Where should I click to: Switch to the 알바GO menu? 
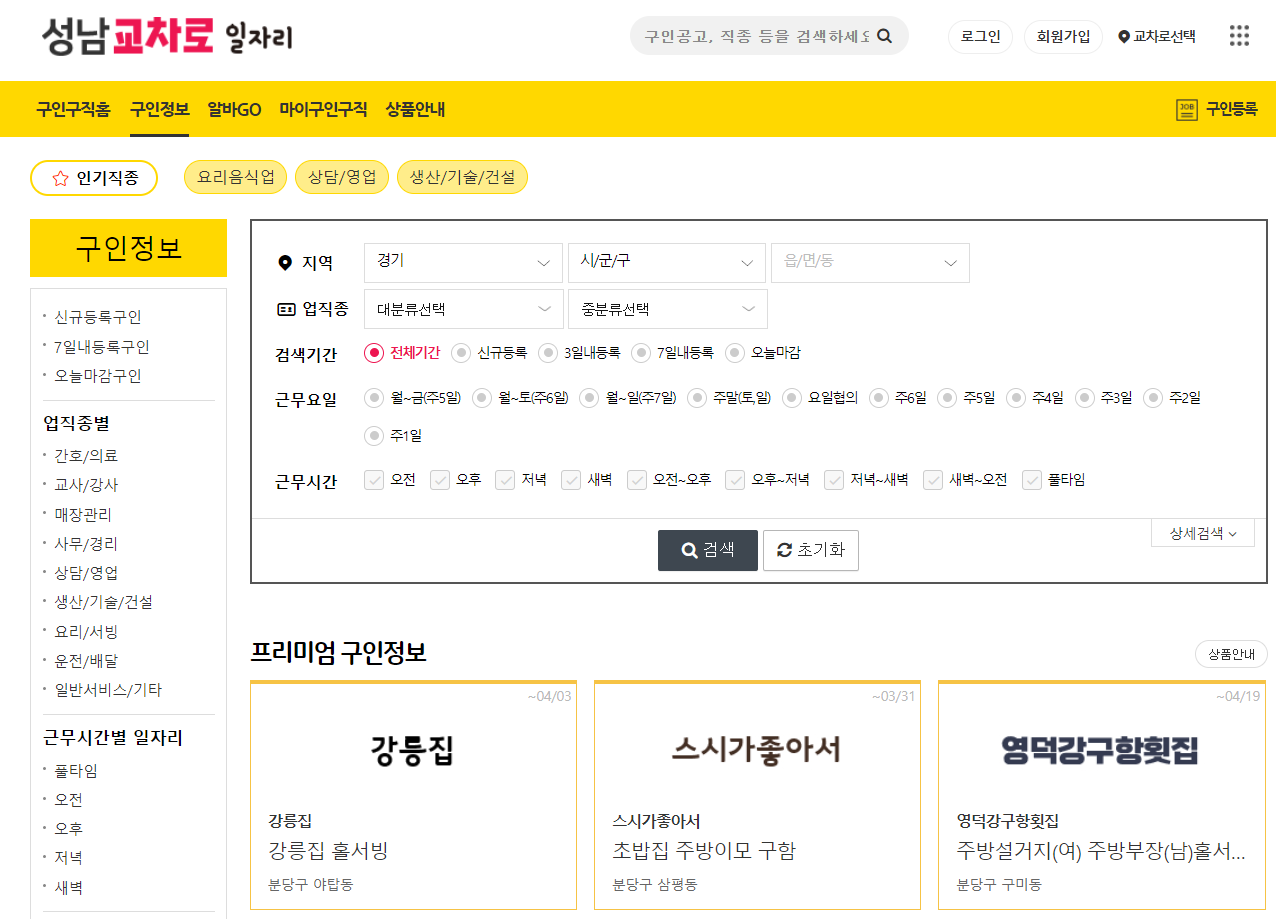pyautogui.click(x=234, y=109)
